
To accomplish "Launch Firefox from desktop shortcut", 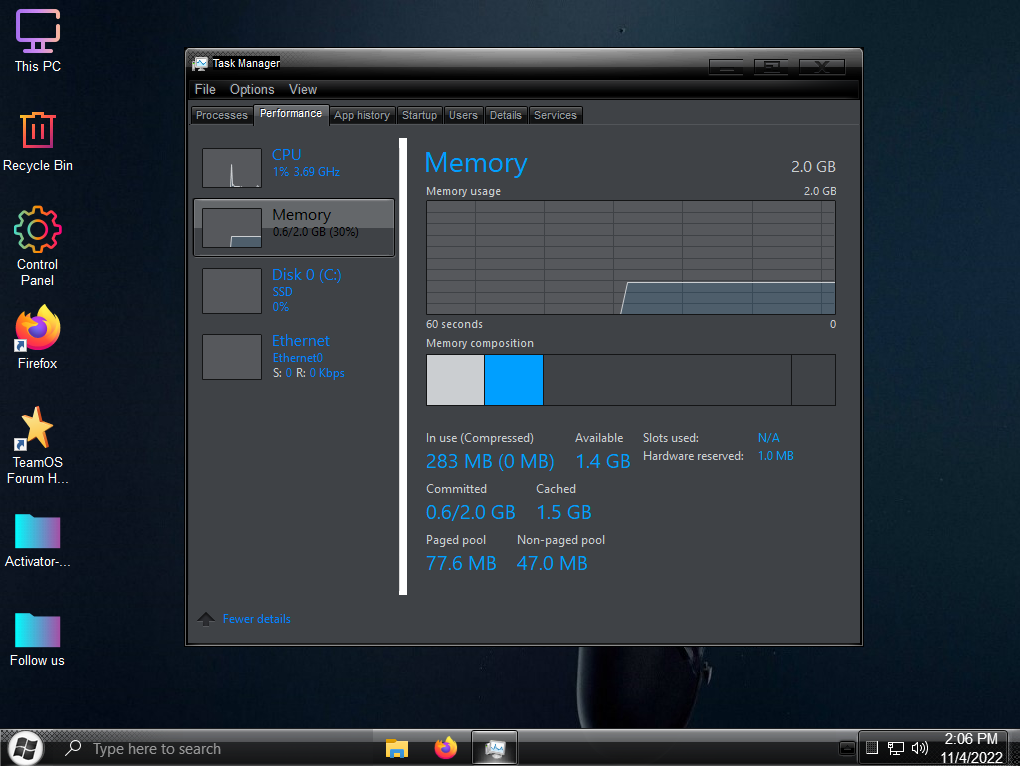I will coord(38,329).
